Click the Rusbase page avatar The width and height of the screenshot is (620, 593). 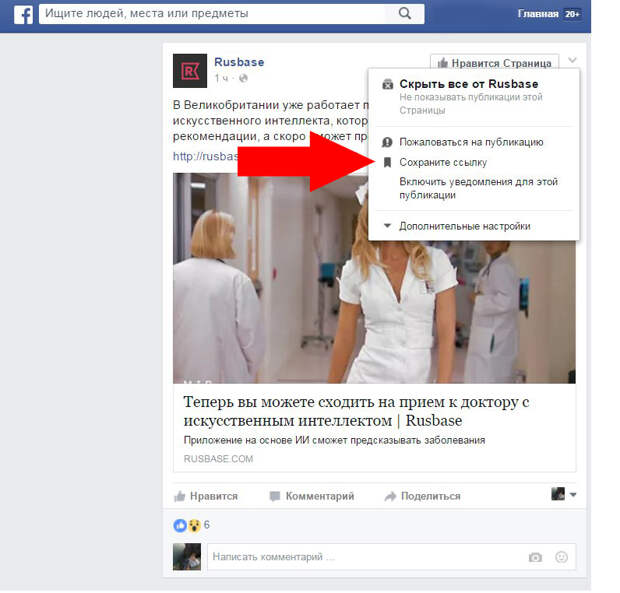point(190,70)
